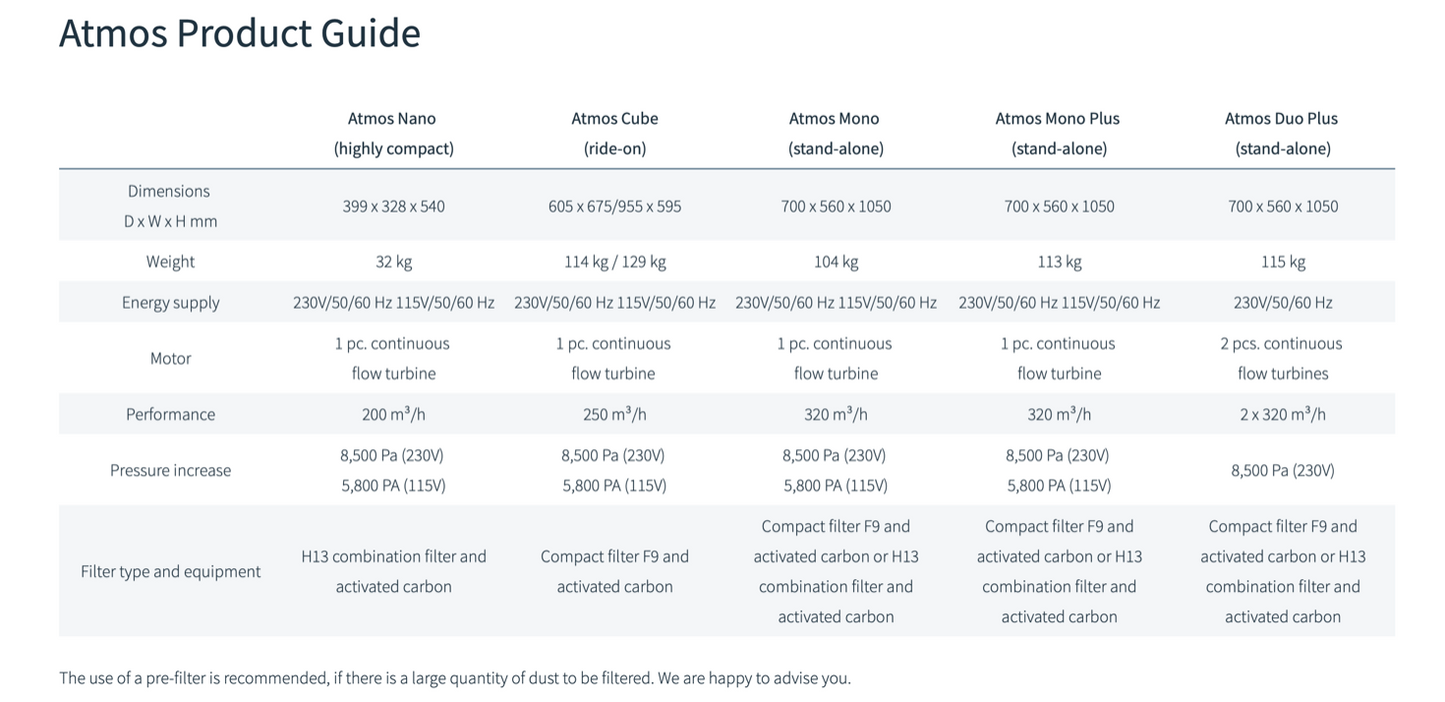Select the Motor row label
This screenshot has height=702, width=1445.
coord(170,358)
